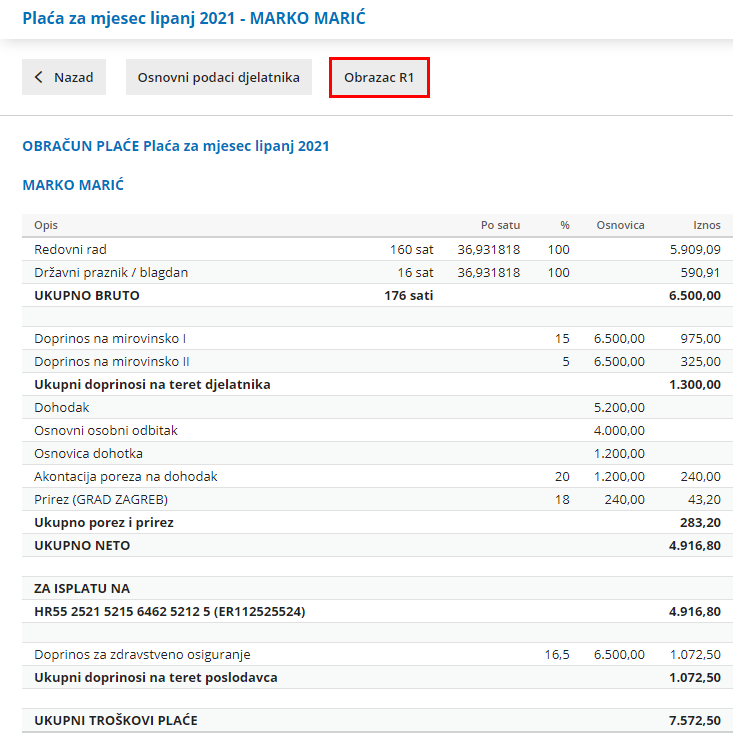Click the Opis column header
The height and width of the screenshot is (743, 733).
46,225
